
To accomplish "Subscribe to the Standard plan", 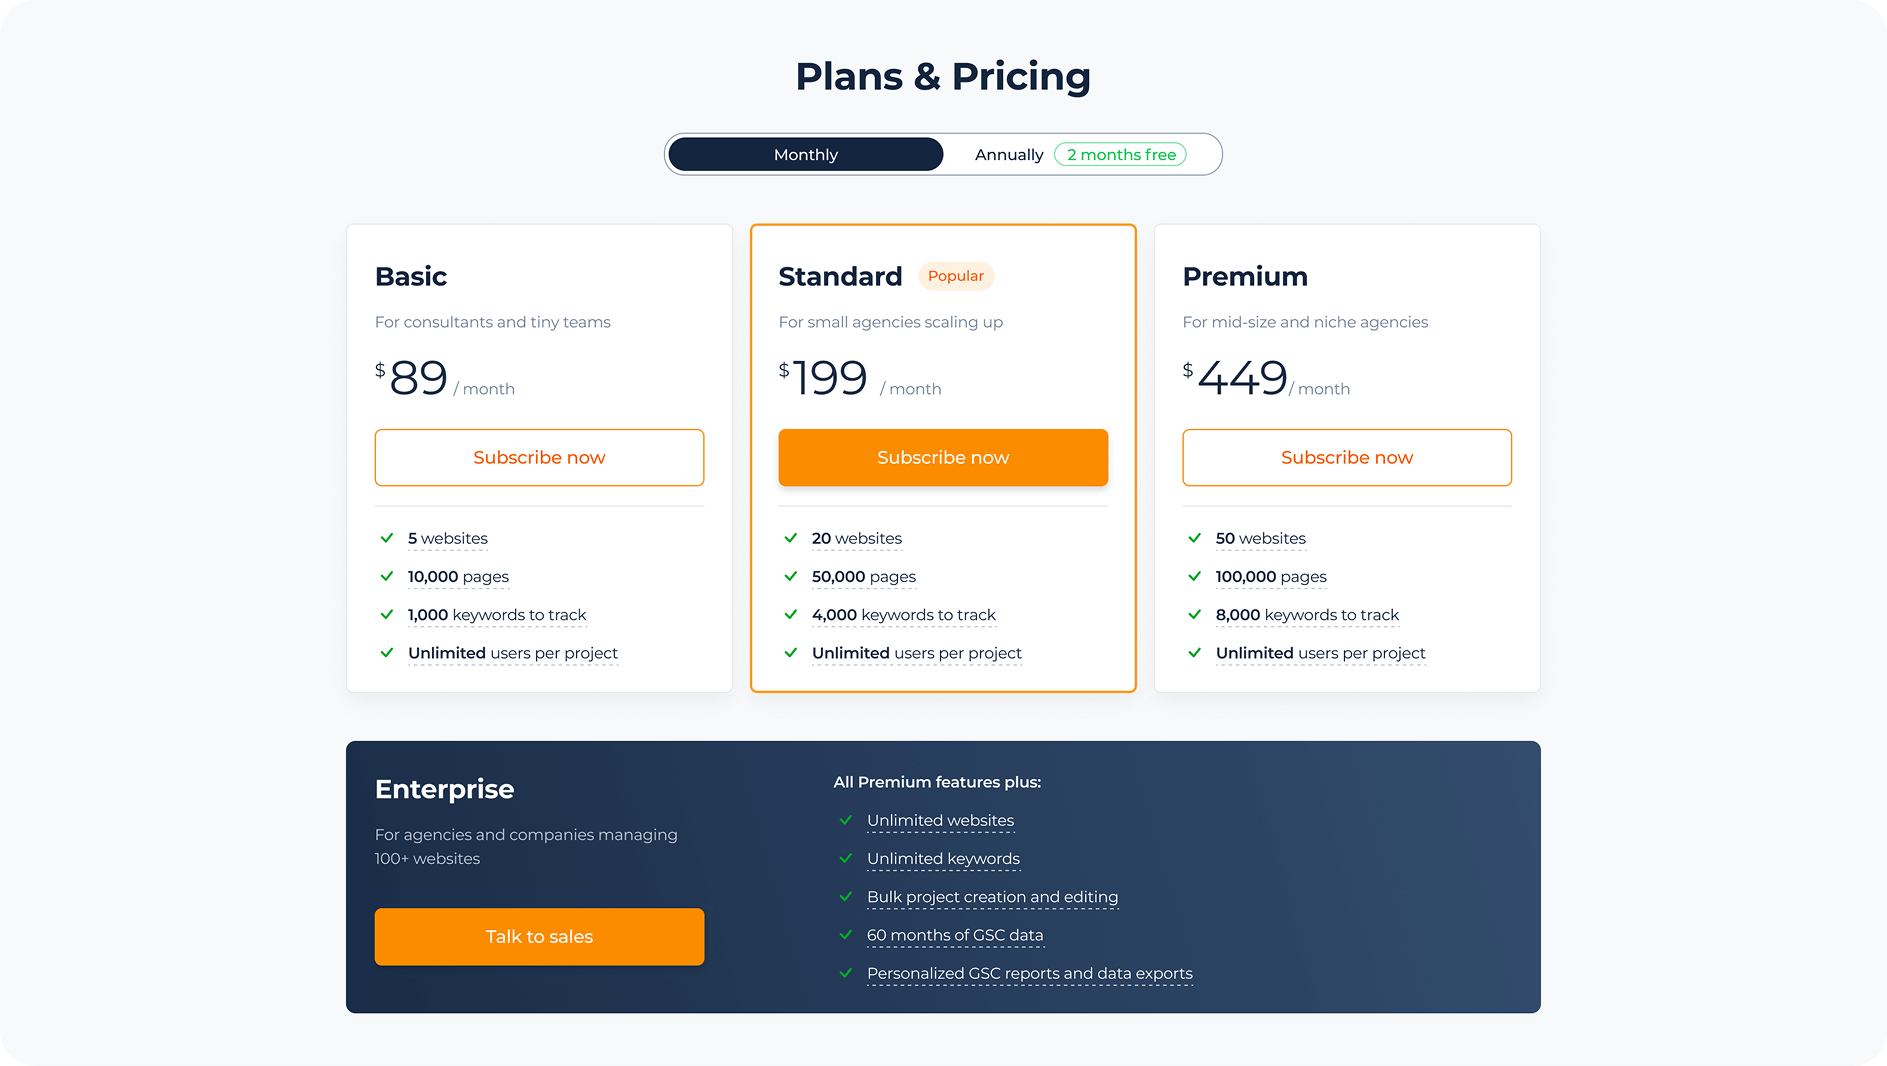I will coord(943,458).
